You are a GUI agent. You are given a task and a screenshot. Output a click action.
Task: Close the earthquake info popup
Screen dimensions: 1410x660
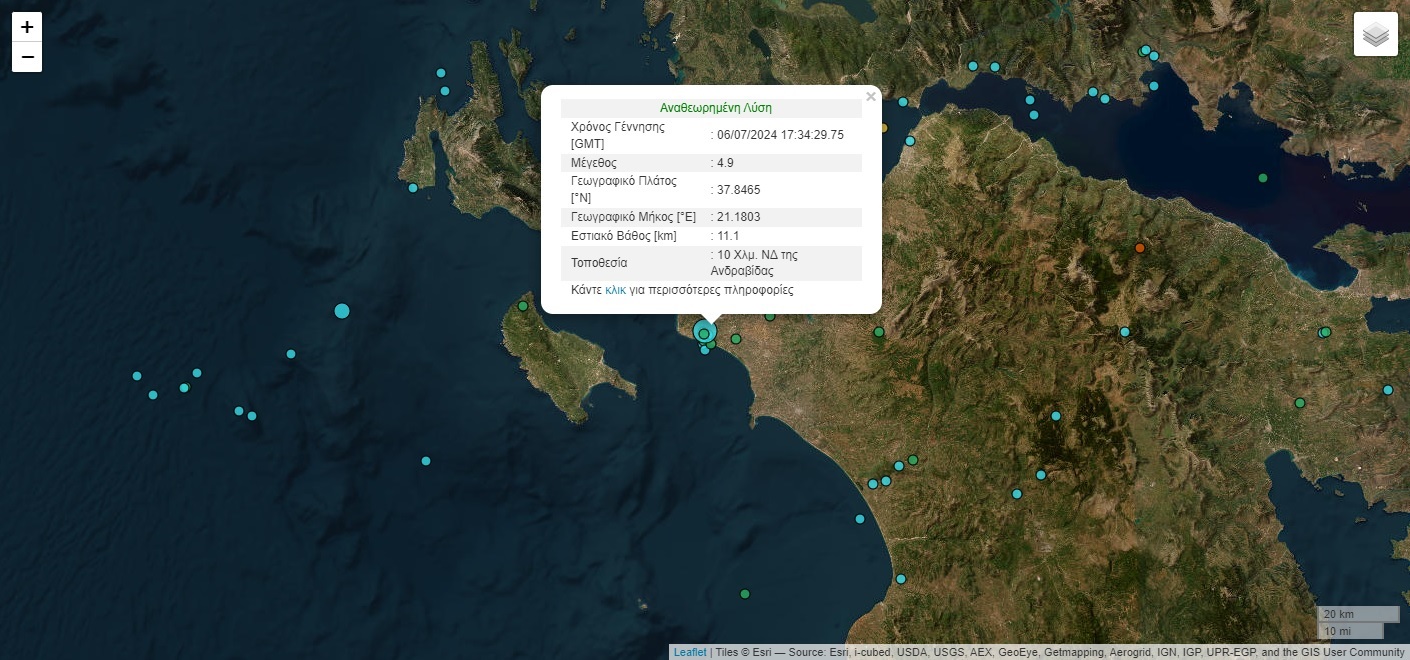[x=870, y=97]
